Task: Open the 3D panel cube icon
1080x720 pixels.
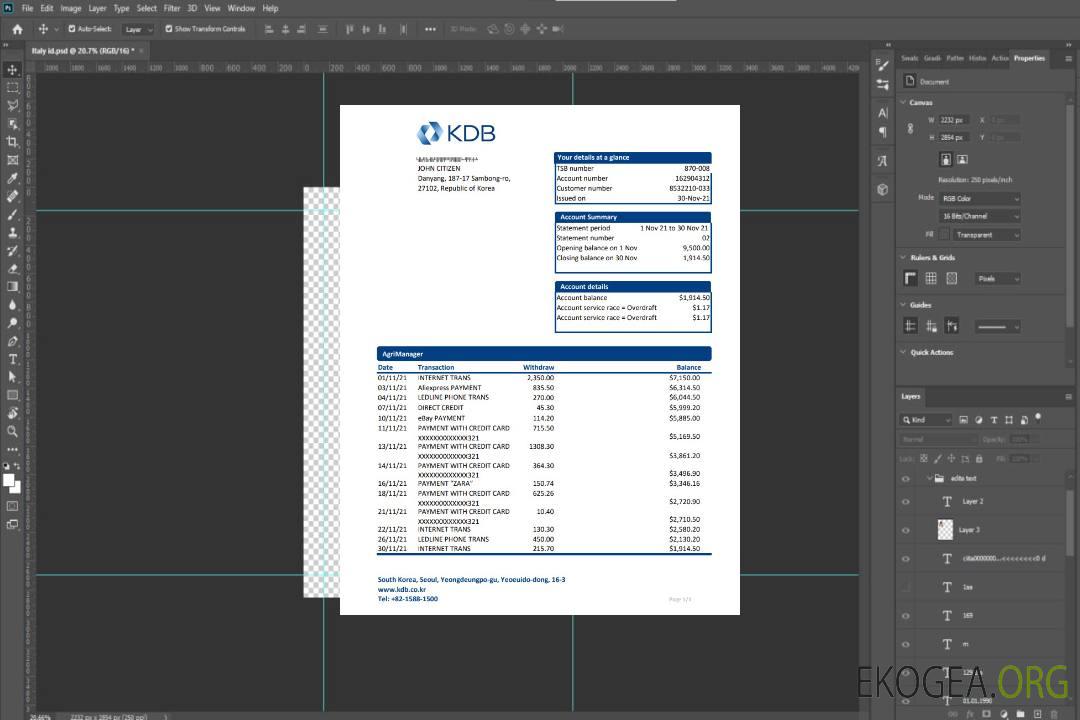Action: [883, 189]
